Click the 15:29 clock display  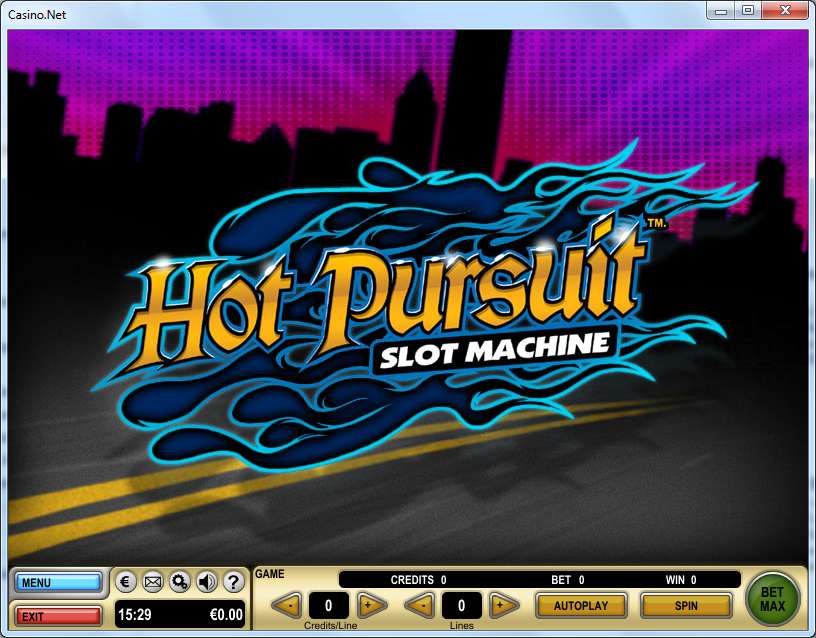(134, 615)
